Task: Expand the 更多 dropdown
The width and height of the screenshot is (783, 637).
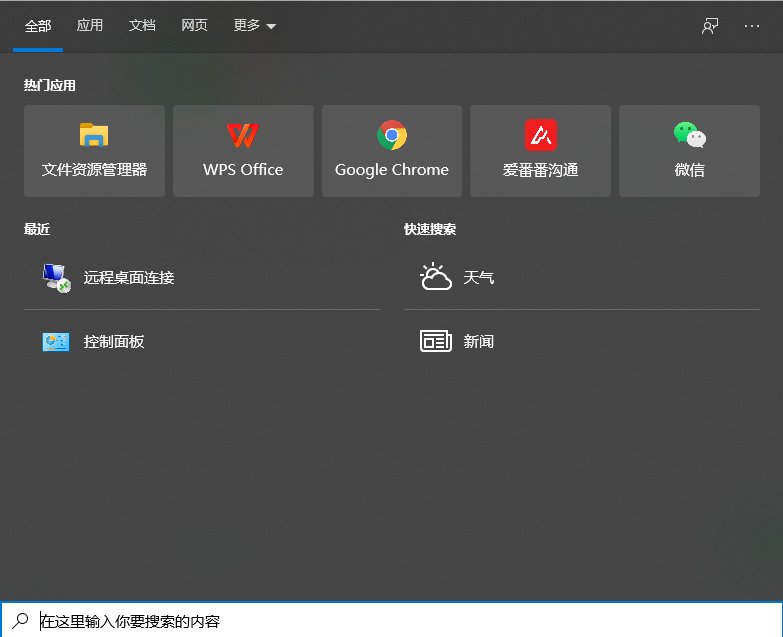Action: [x=255, y=25]
